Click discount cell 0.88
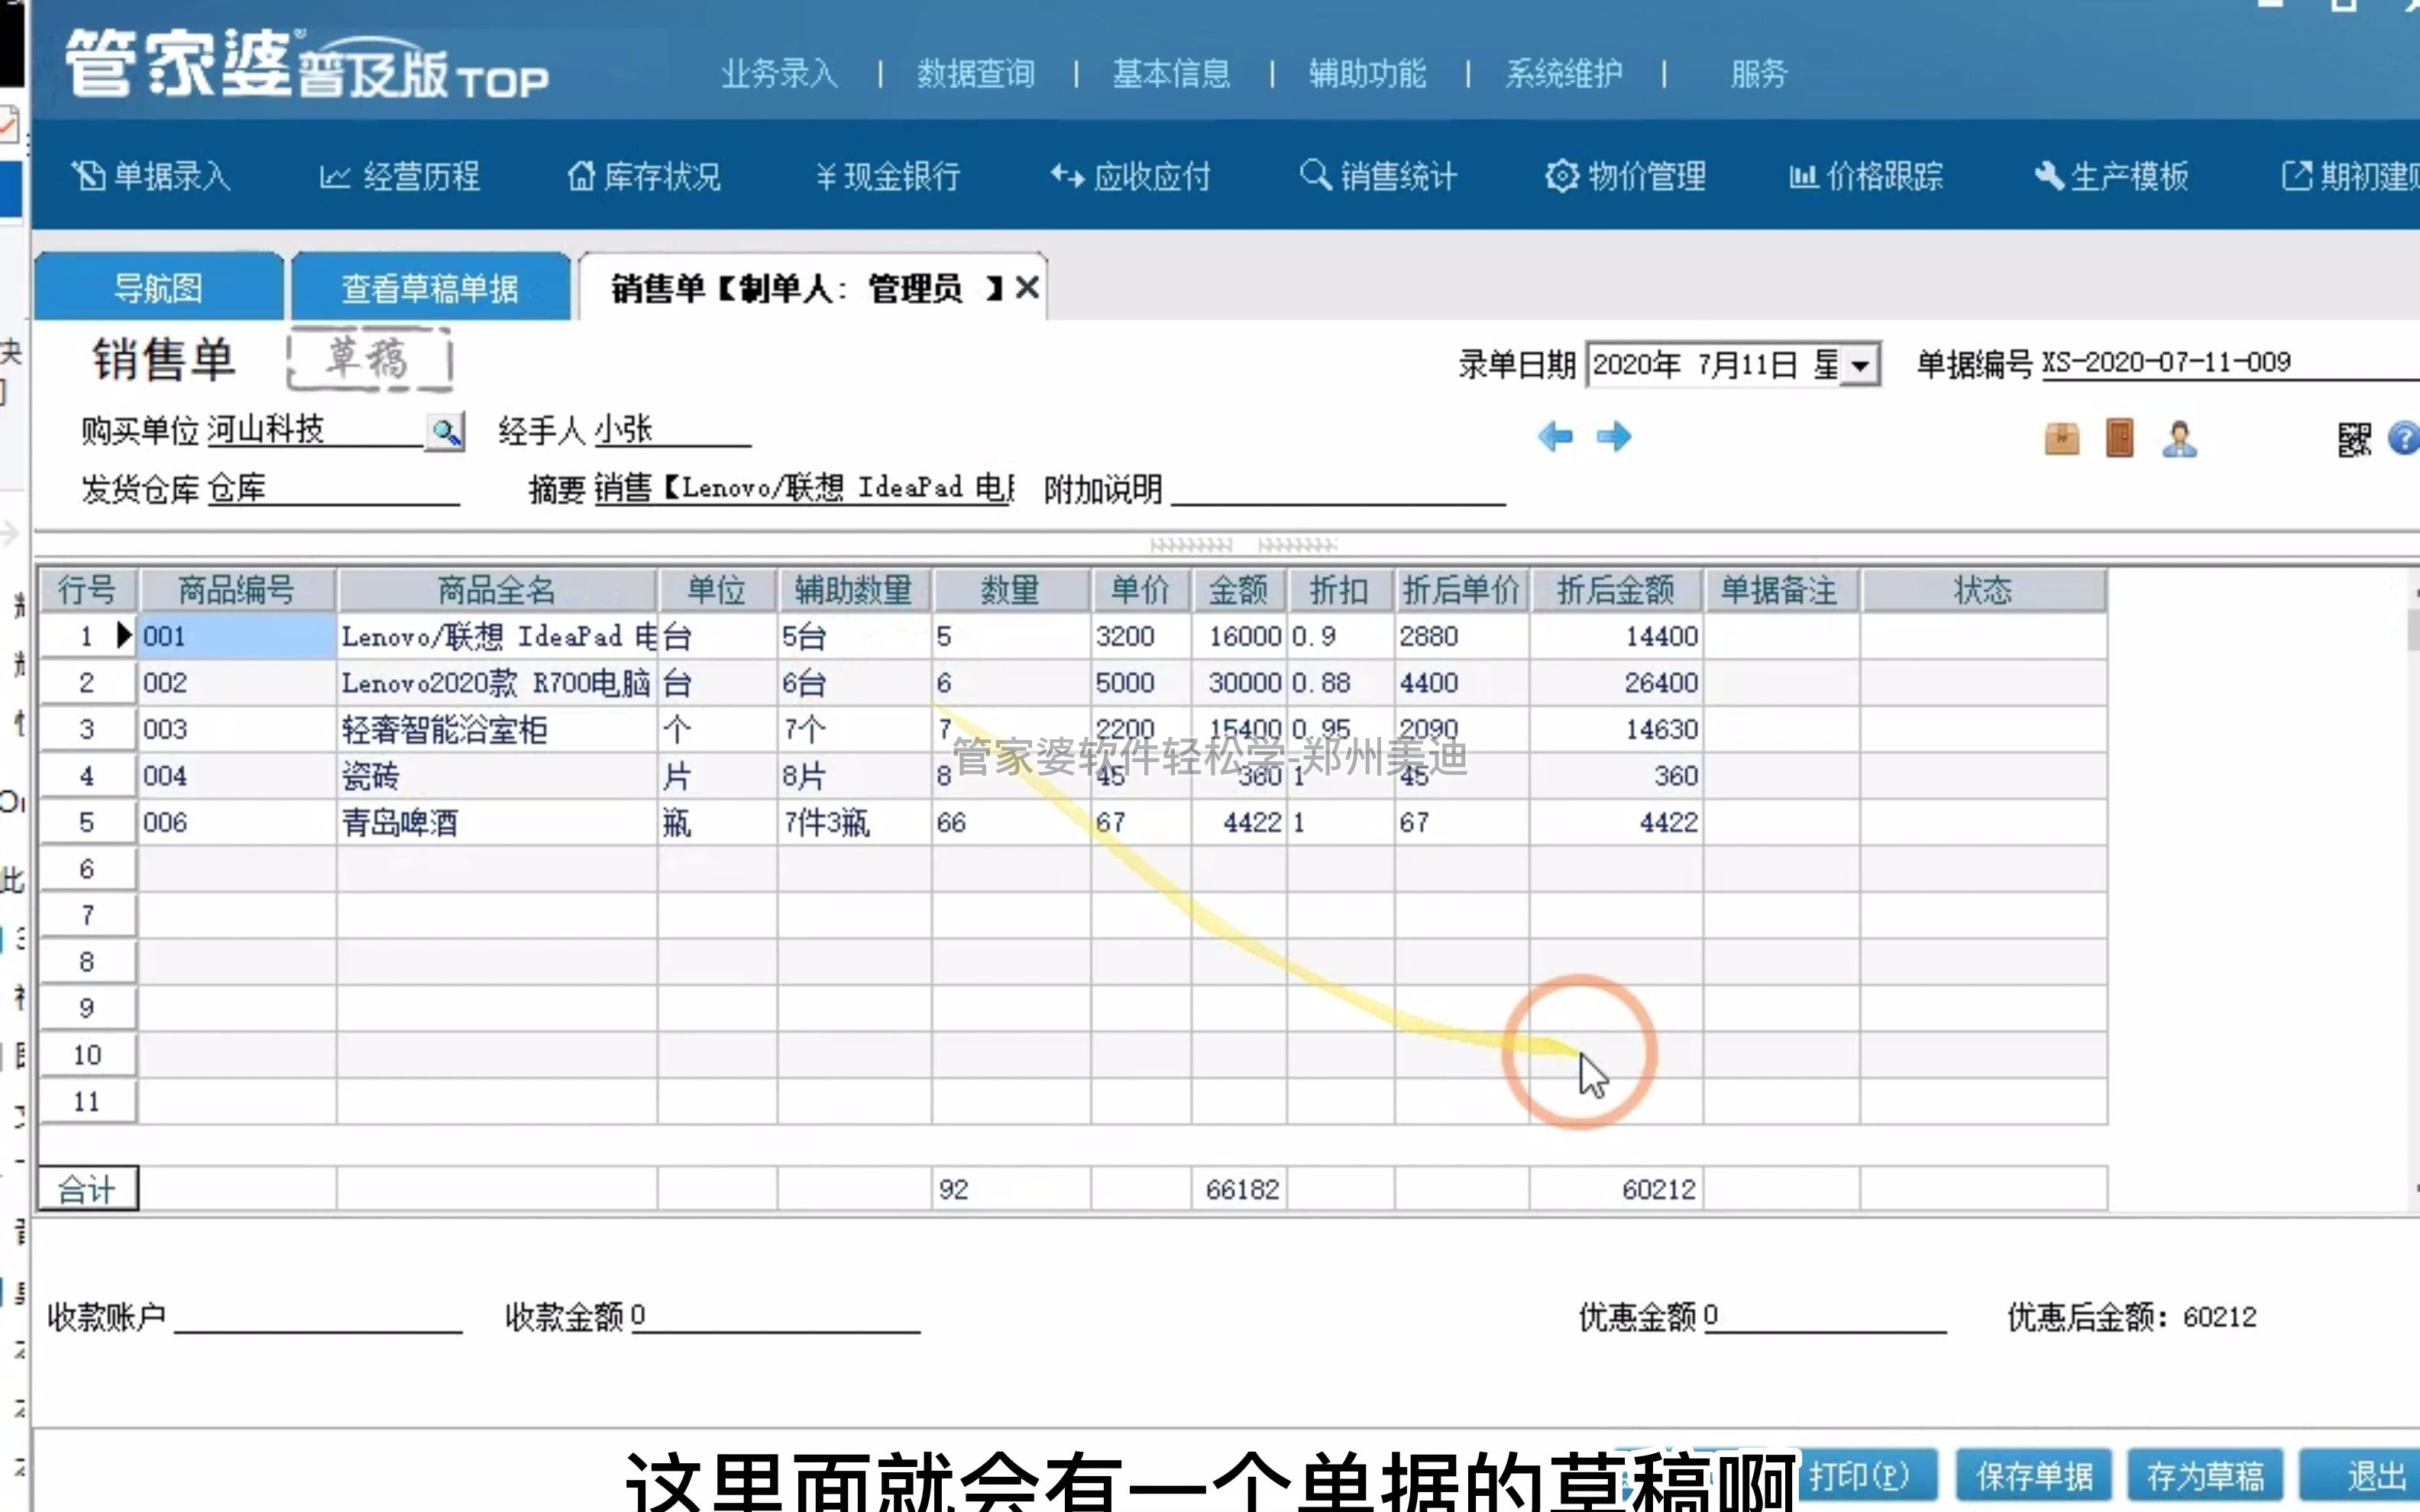 (x=1340, y=683)
